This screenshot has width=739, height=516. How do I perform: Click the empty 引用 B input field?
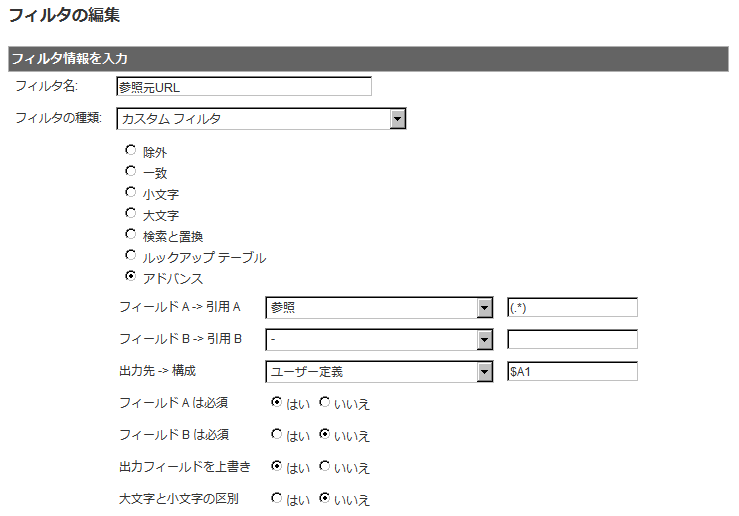[x=572, y=339]
